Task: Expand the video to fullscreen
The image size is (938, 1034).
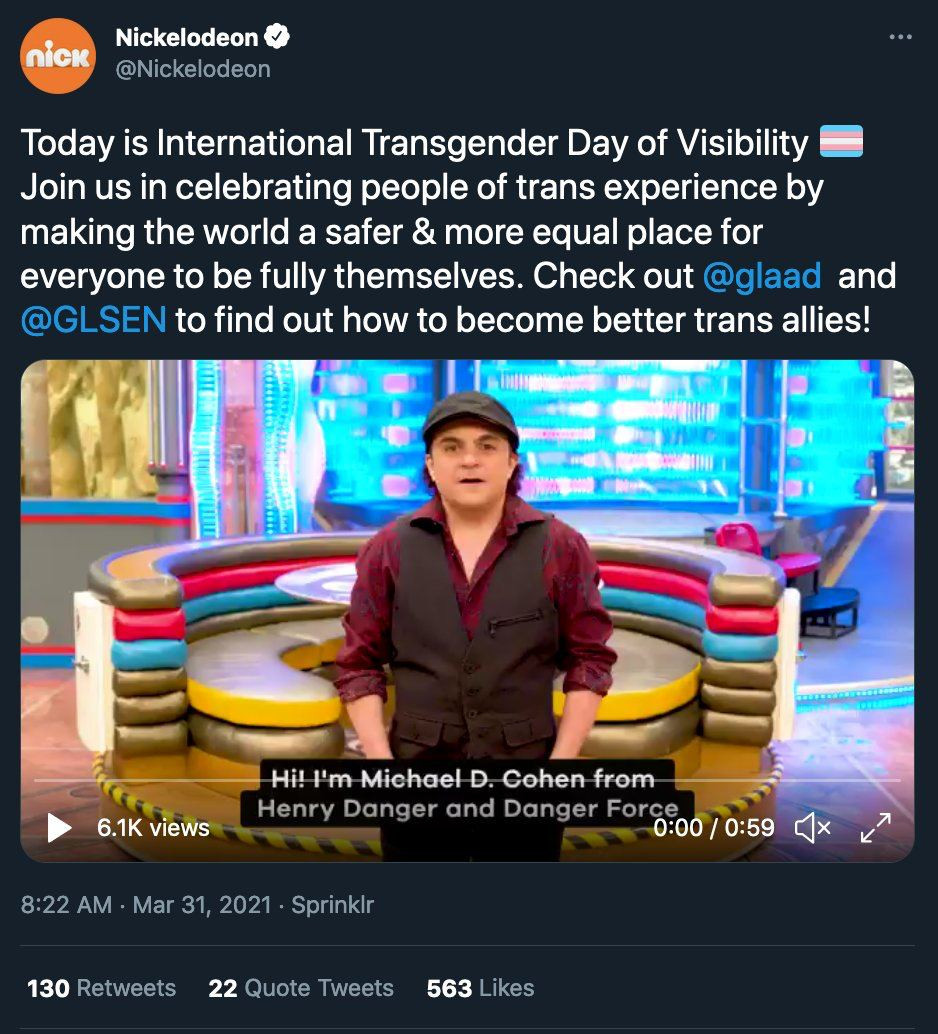Action: [876, 827]
